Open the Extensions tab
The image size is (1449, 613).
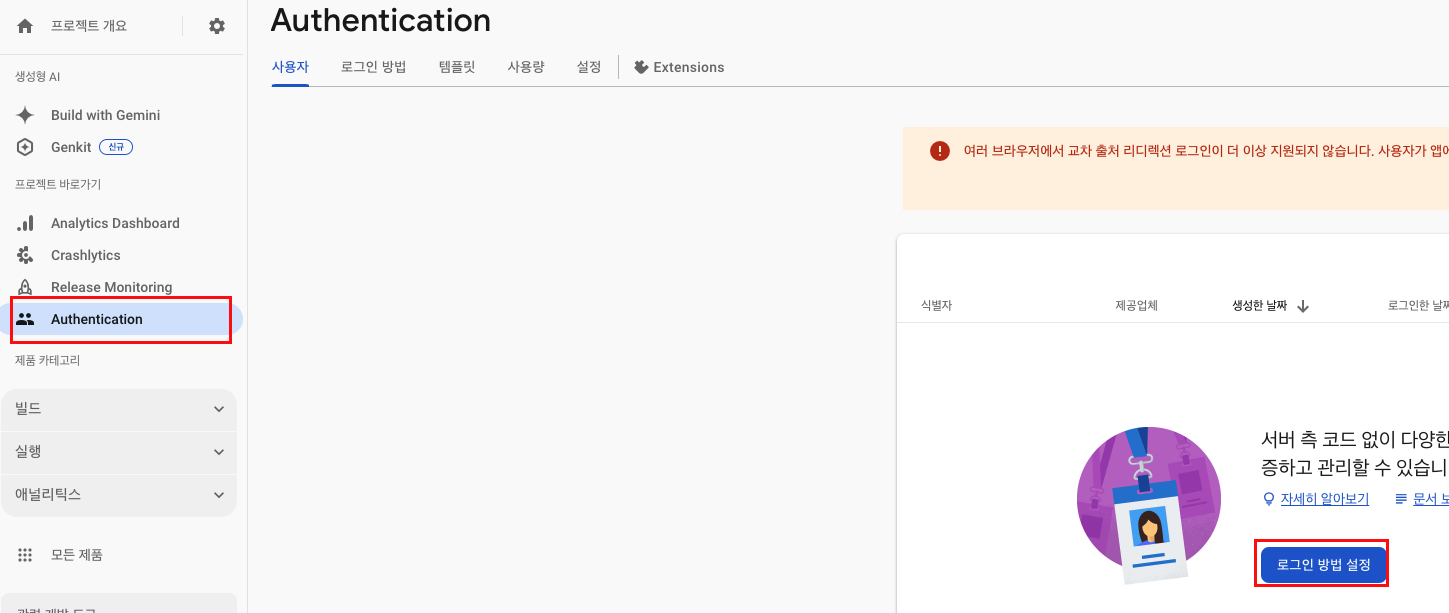coord(679,67)
